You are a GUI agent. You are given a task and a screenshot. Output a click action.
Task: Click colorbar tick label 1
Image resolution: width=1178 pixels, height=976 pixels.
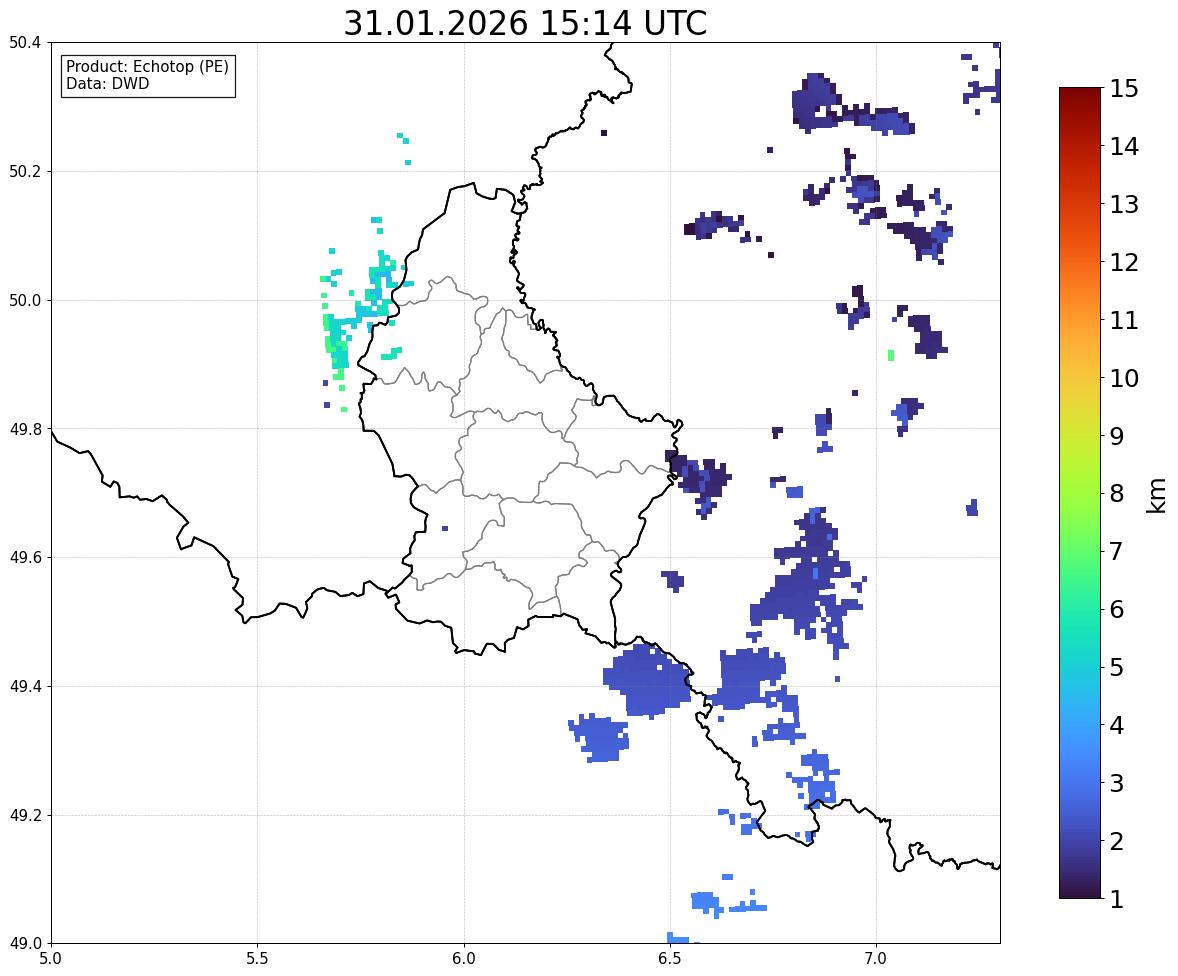pyautogui.click(x=1117, y=899)
